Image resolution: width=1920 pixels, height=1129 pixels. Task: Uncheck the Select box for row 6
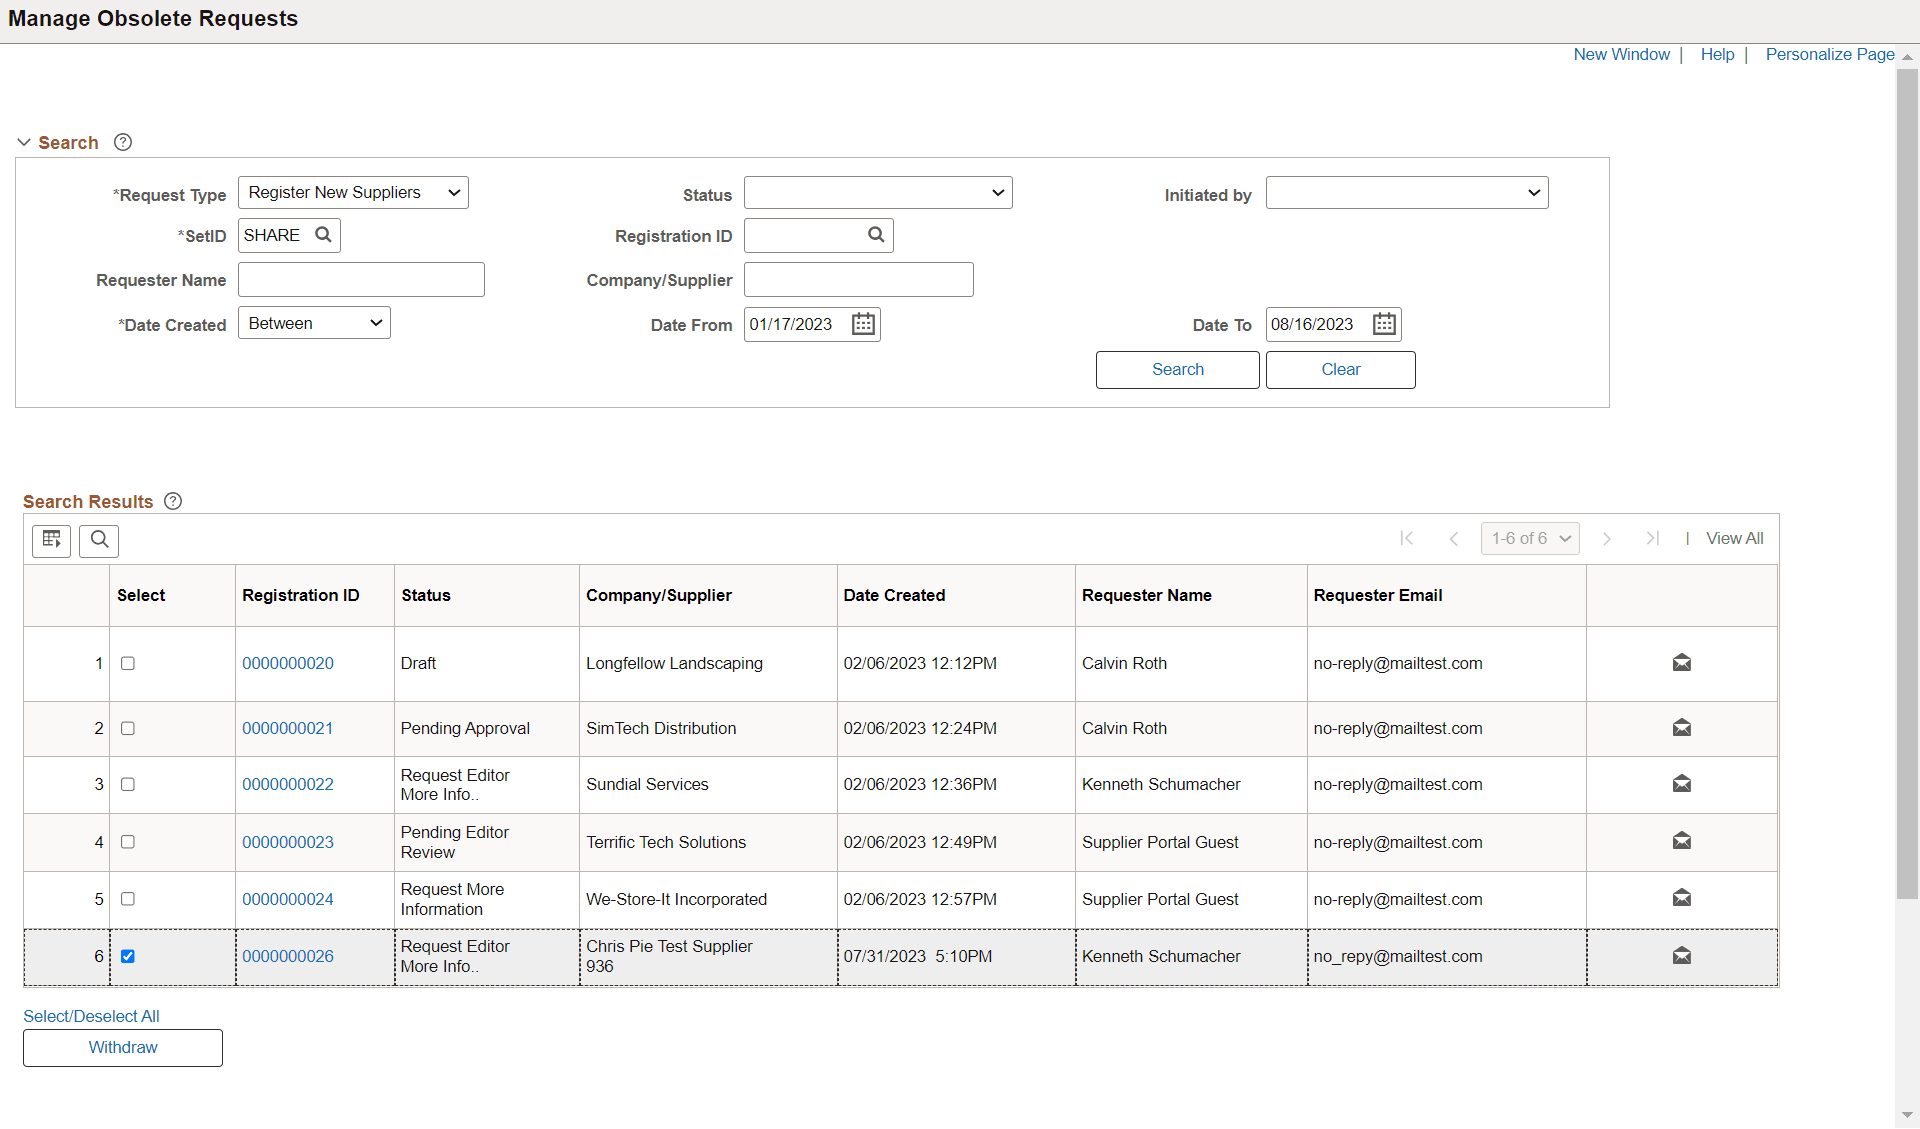pos(129,957)
